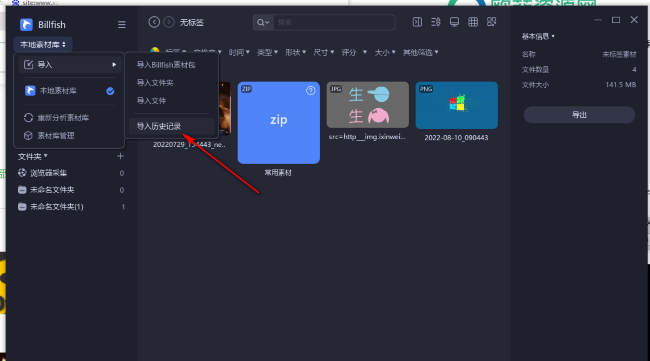Select the blue zip file thumbnail
This screenshot has height=361, width=650.
tap(279, 123)
